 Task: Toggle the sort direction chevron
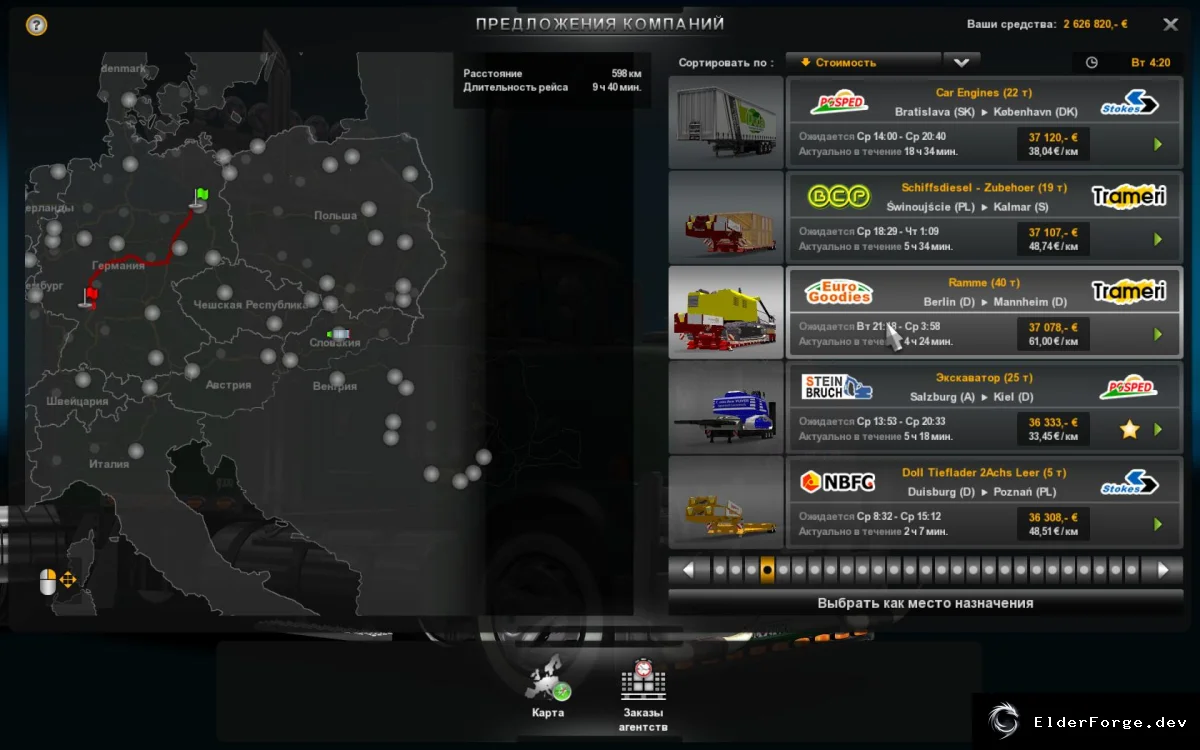961,62
